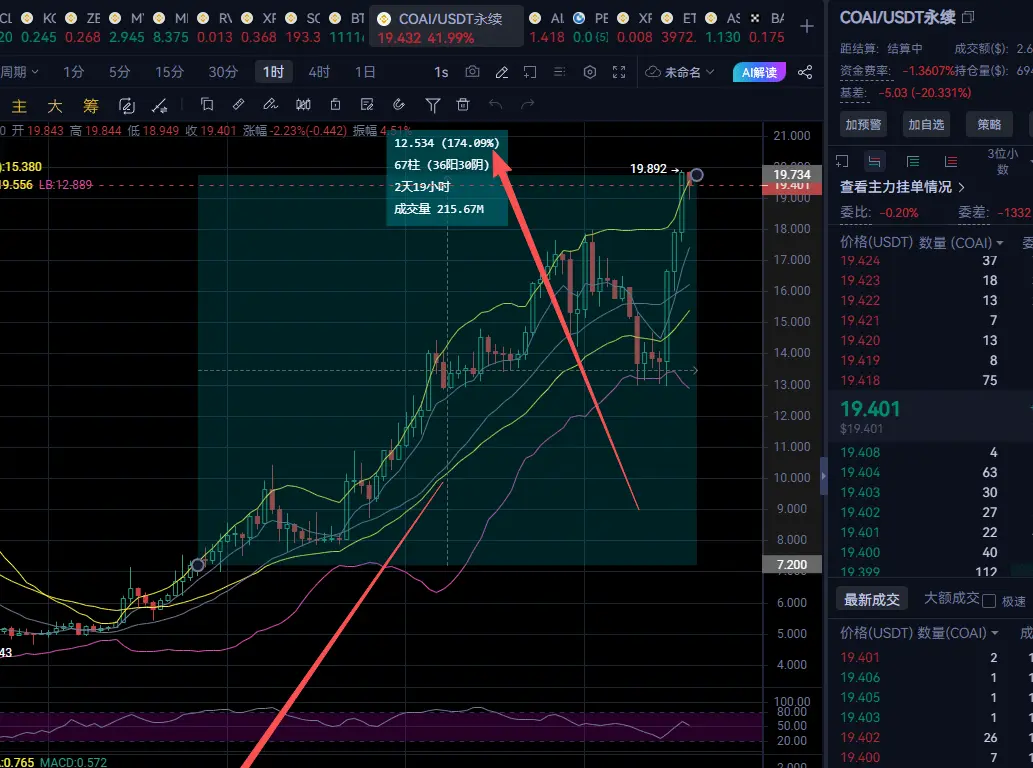Open the drawing pencil tool in top toolbar
The height and width of the screenshot is (768, 1033).
pyautogui.click(x=502, y=72)
